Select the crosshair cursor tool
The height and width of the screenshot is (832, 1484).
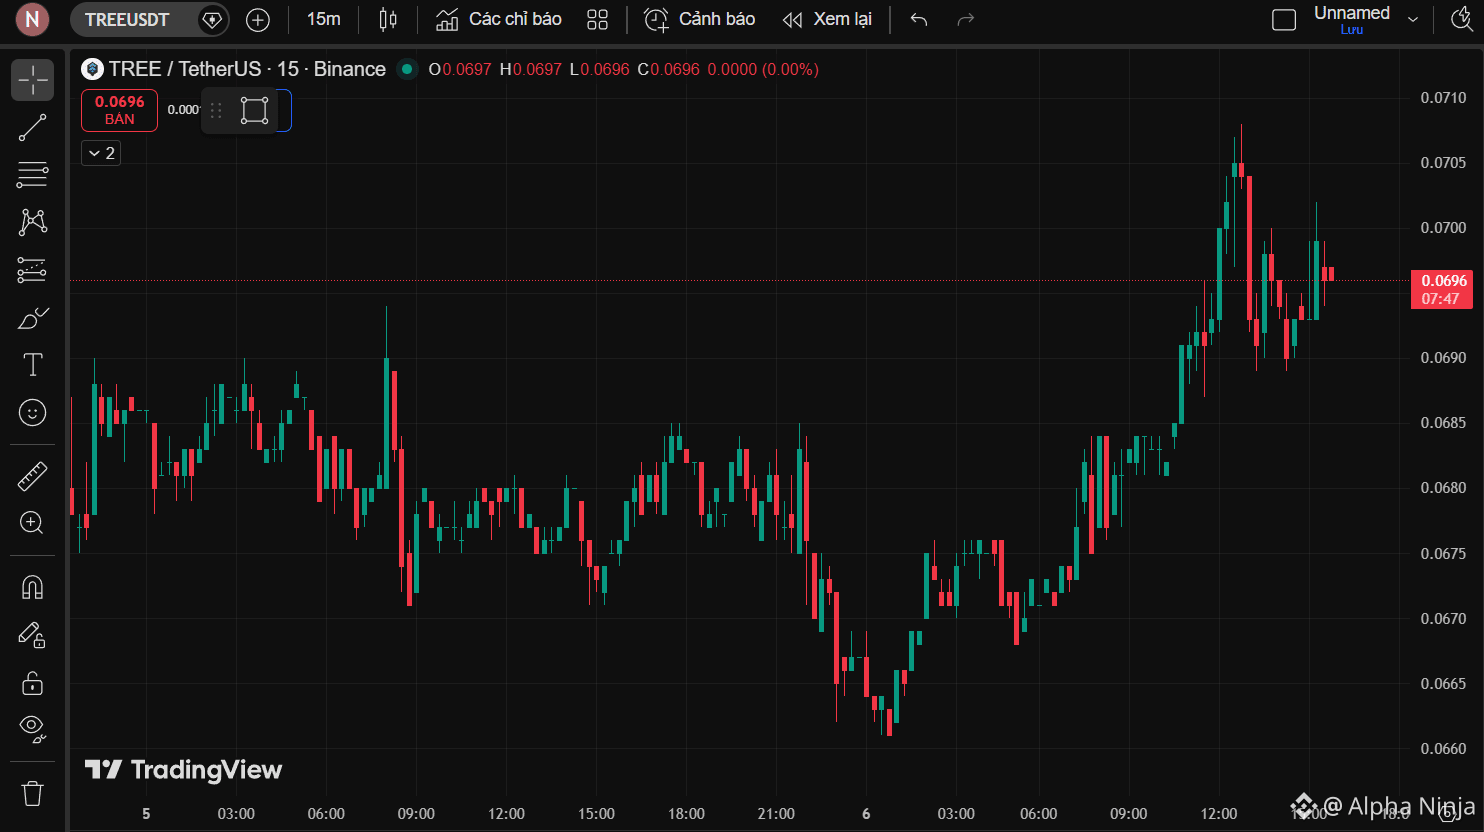tap(32, 80)
